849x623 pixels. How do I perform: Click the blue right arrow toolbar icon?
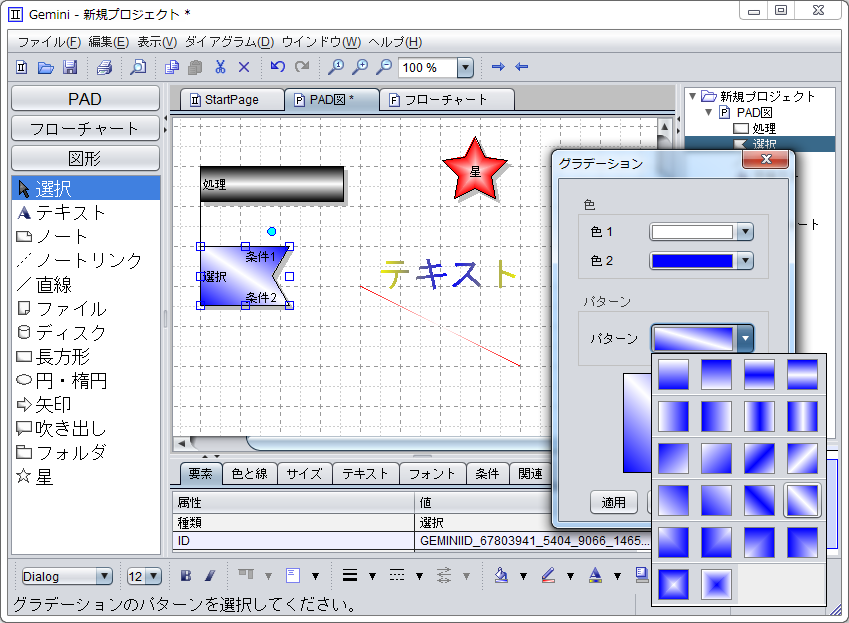click(498, 67)
